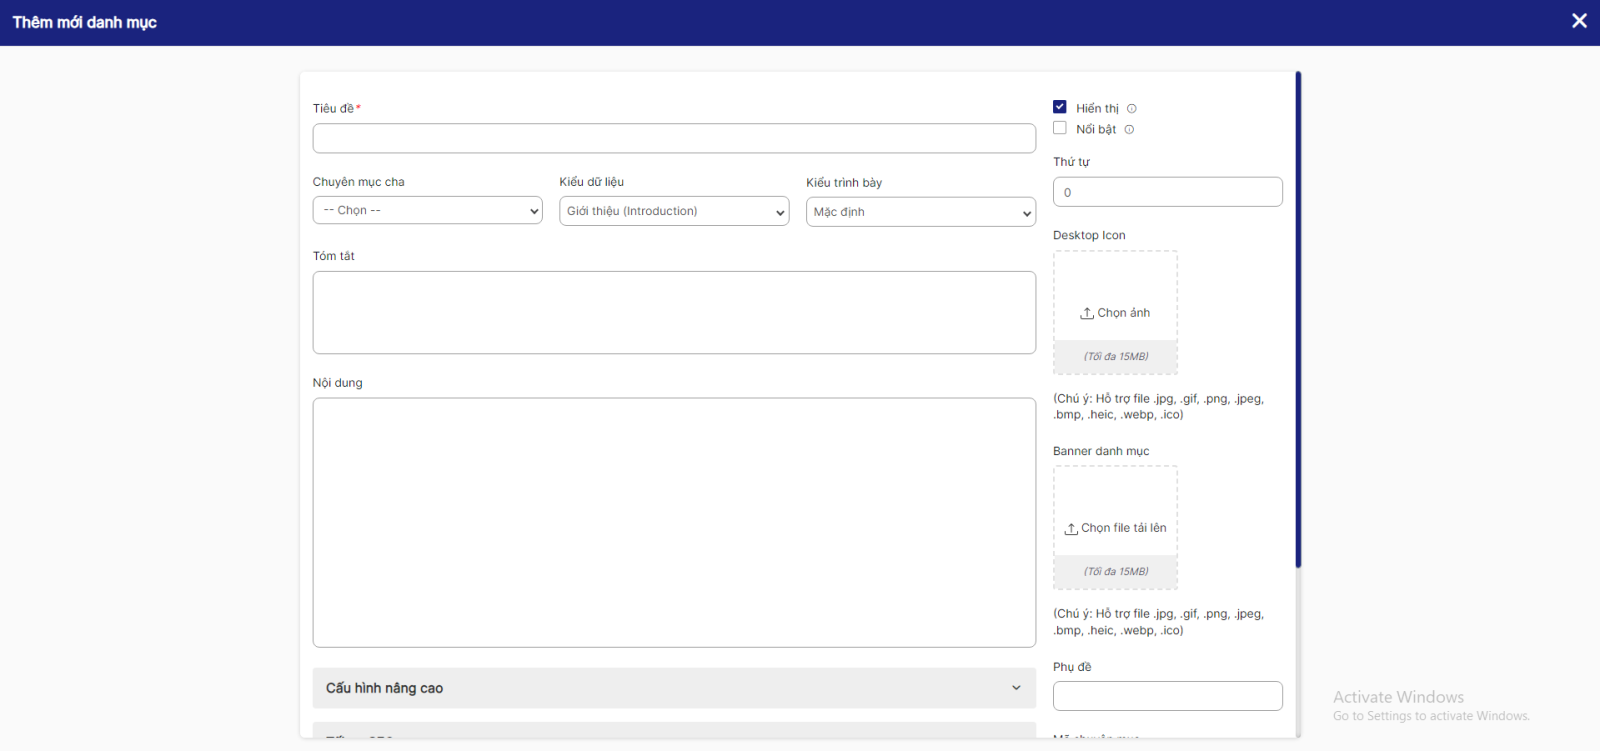1600x751 pixels.
Task: Click Chọn file tải lên upload text
Action: [1123, 528]
